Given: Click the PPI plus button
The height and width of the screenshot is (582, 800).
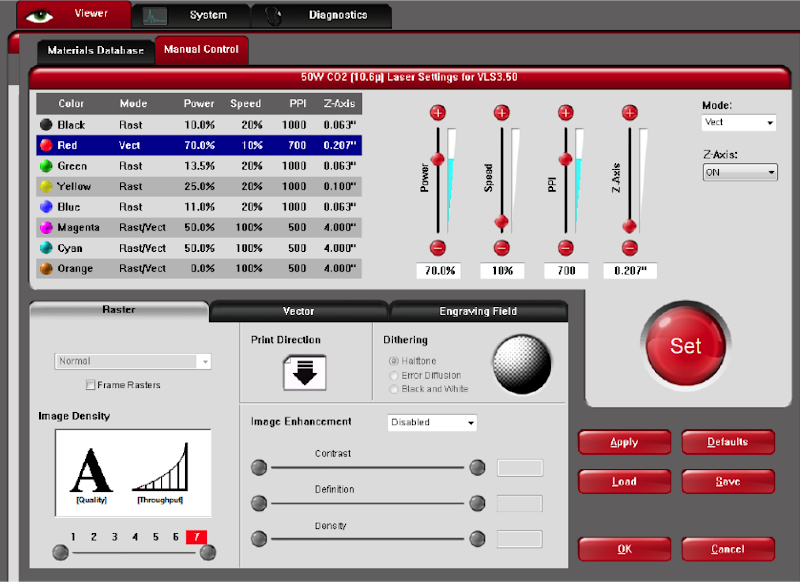Looking at the screenshot, I should tap(565, 113).
